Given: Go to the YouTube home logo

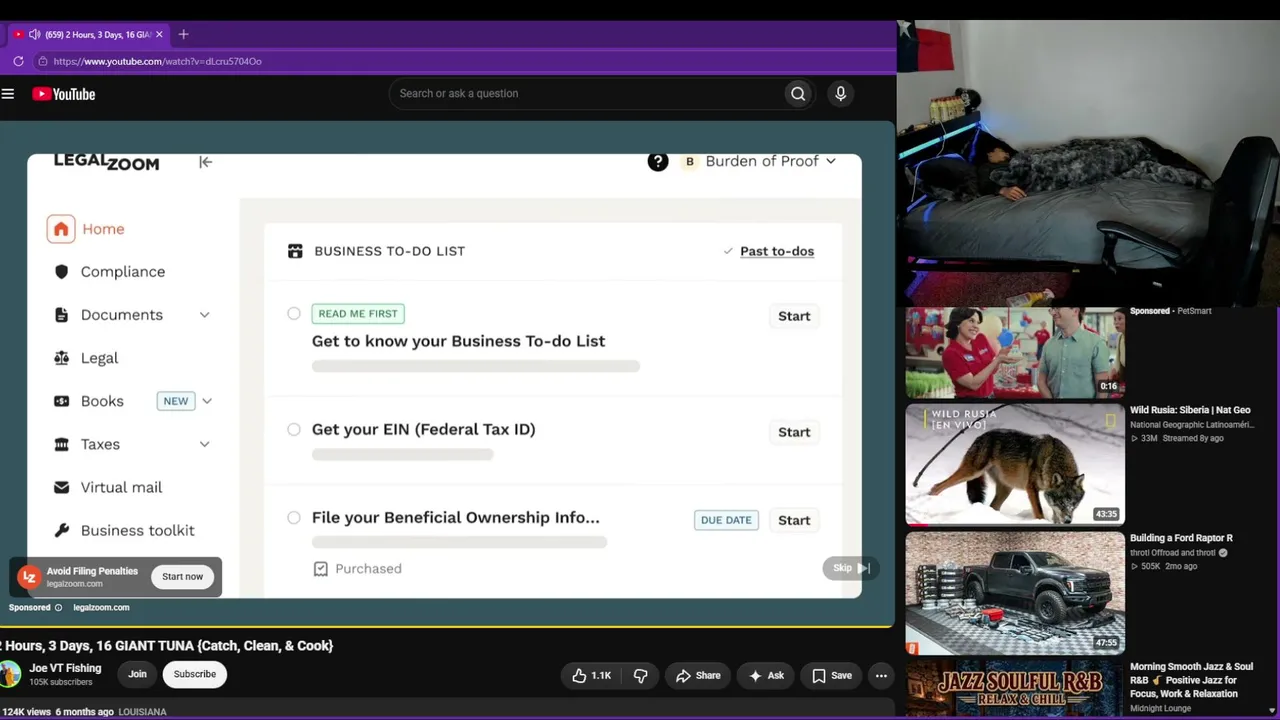Looking at the screenshot, I should pyautogui.click(x=63, y=94).
